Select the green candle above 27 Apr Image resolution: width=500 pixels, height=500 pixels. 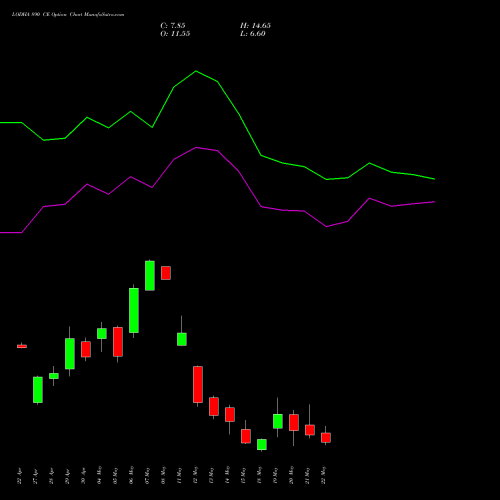[x=38, y=390]
